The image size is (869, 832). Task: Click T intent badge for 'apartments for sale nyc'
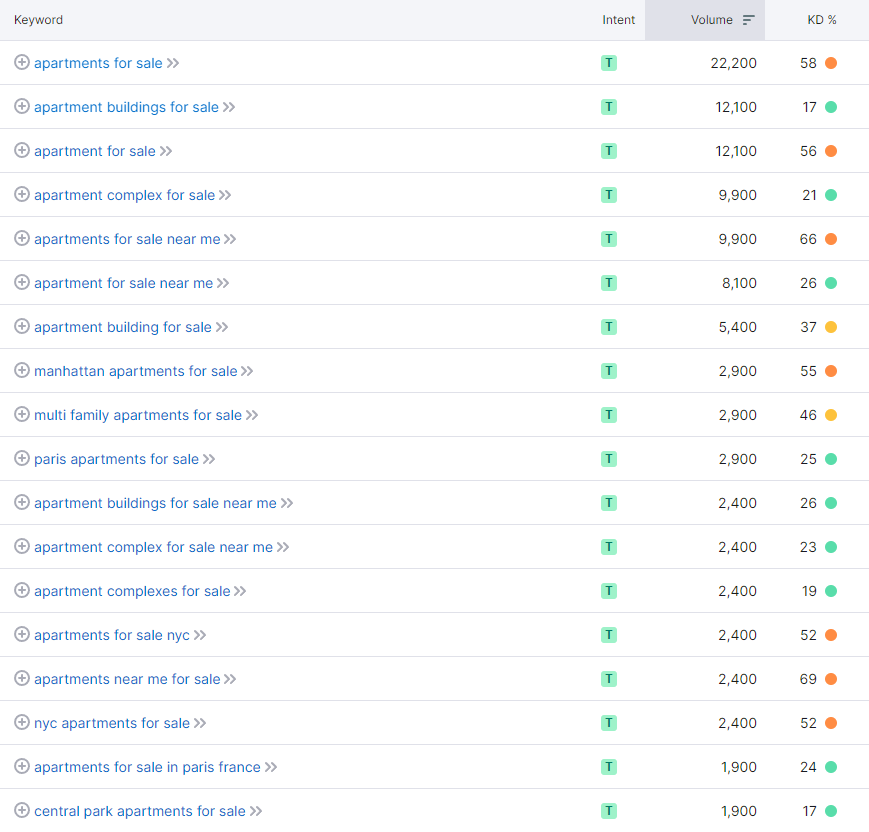click(609, 635)
